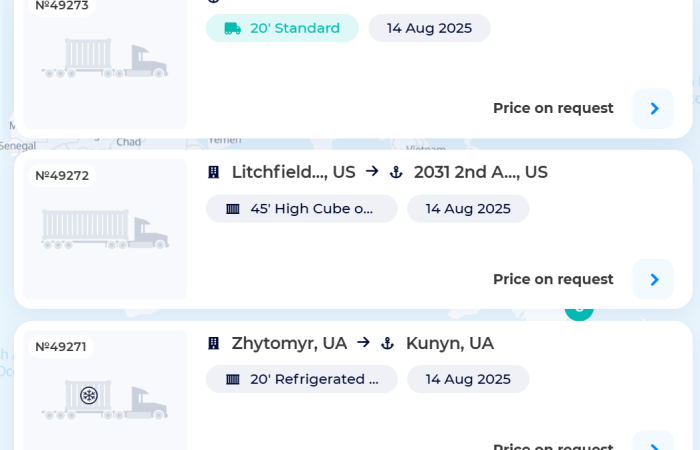Select the 45' High Cube tag
This screenshot has height=450, width=700.
[302, 208]
